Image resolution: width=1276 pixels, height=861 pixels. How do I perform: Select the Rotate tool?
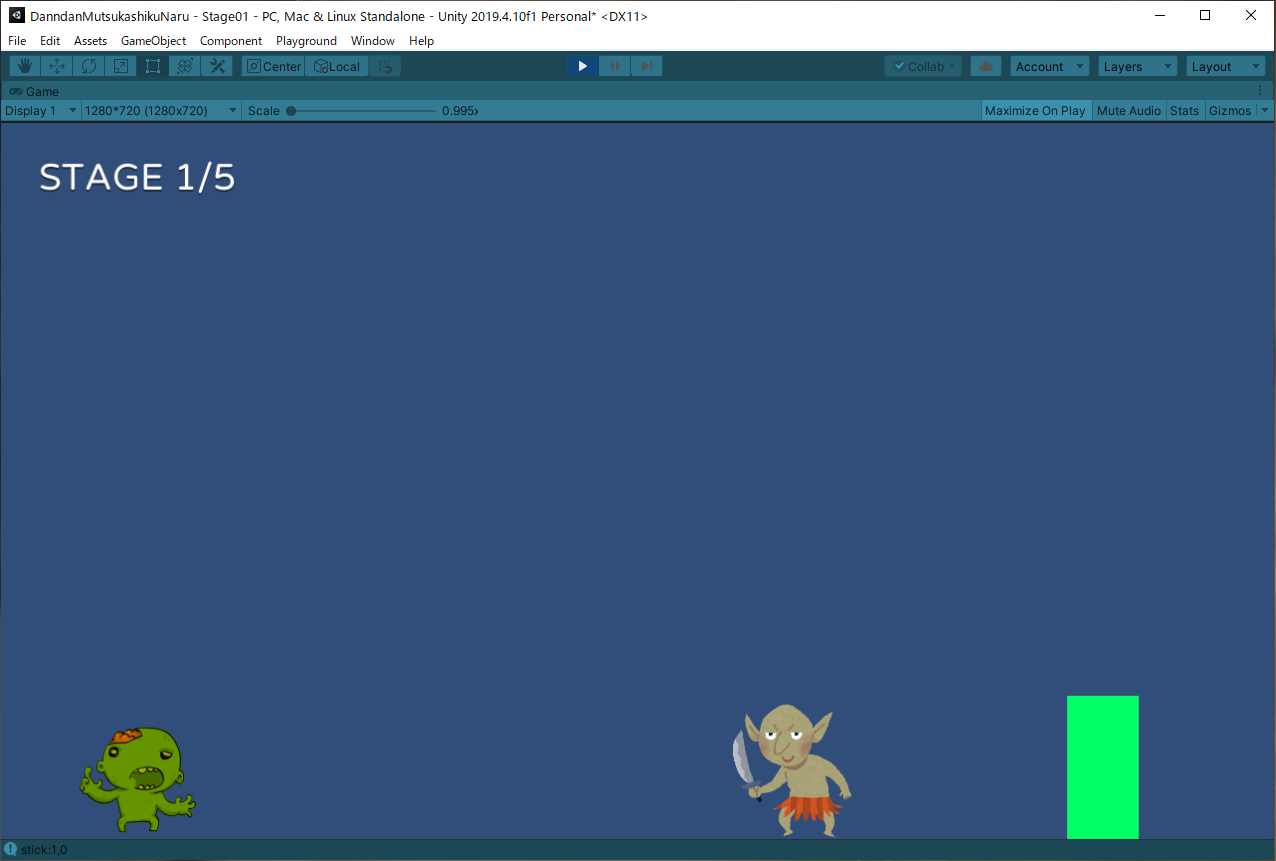89,66
